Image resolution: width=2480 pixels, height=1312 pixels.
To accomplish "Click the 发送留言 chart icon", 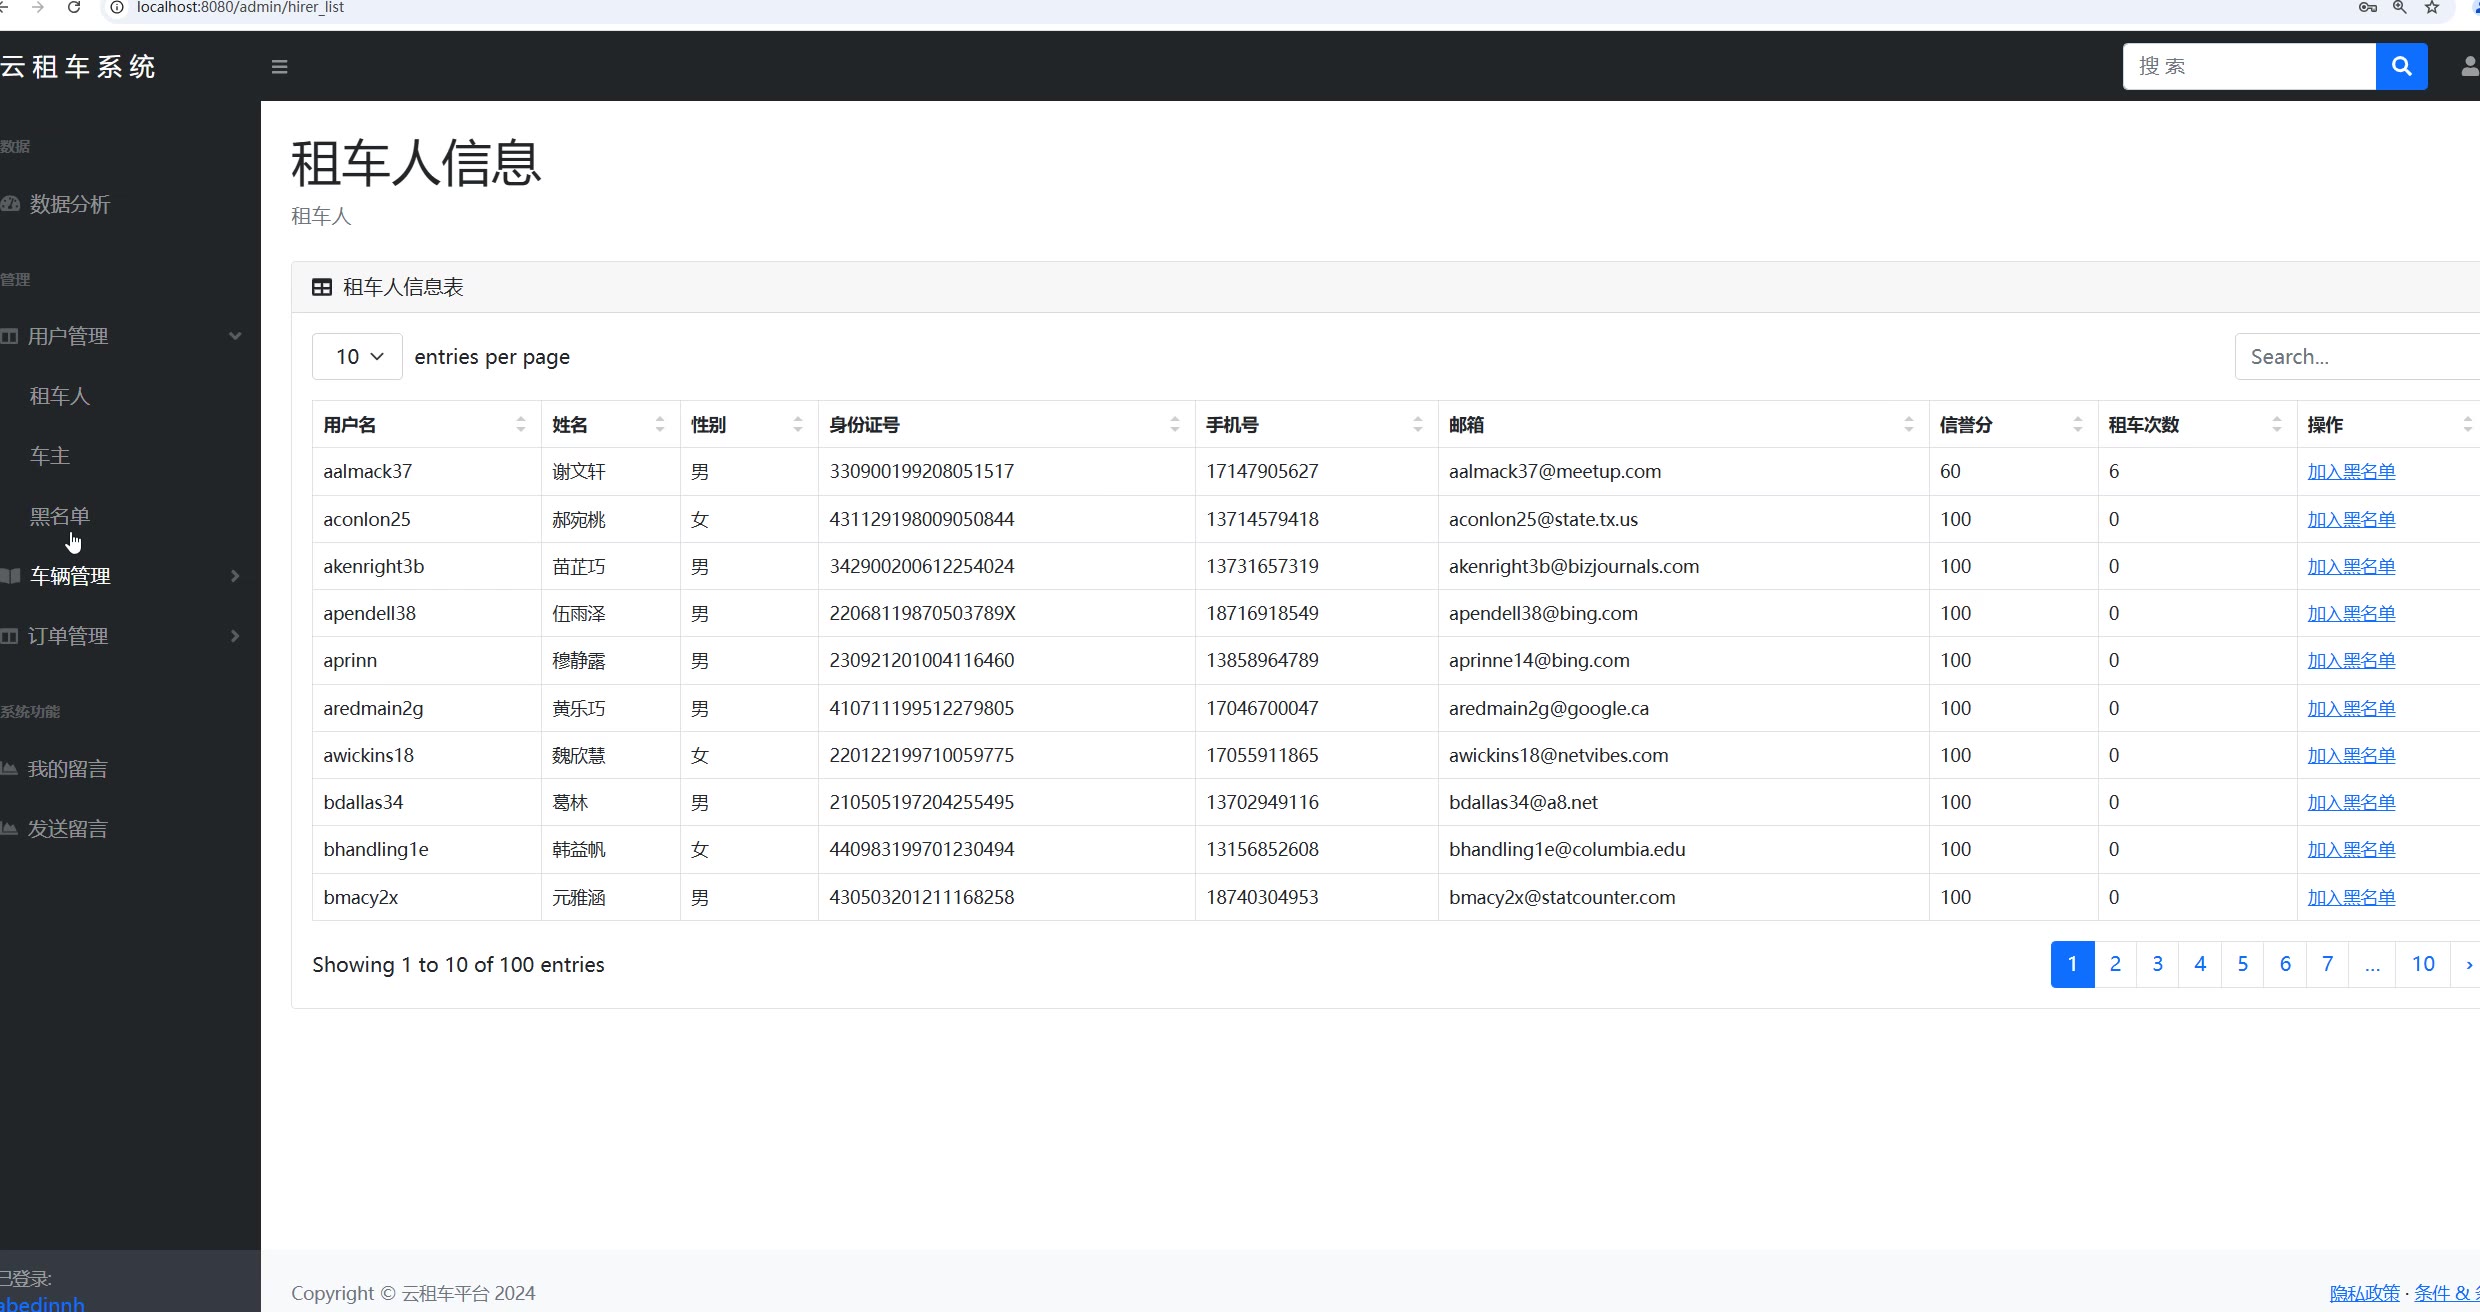I will [x=9, y=828].
